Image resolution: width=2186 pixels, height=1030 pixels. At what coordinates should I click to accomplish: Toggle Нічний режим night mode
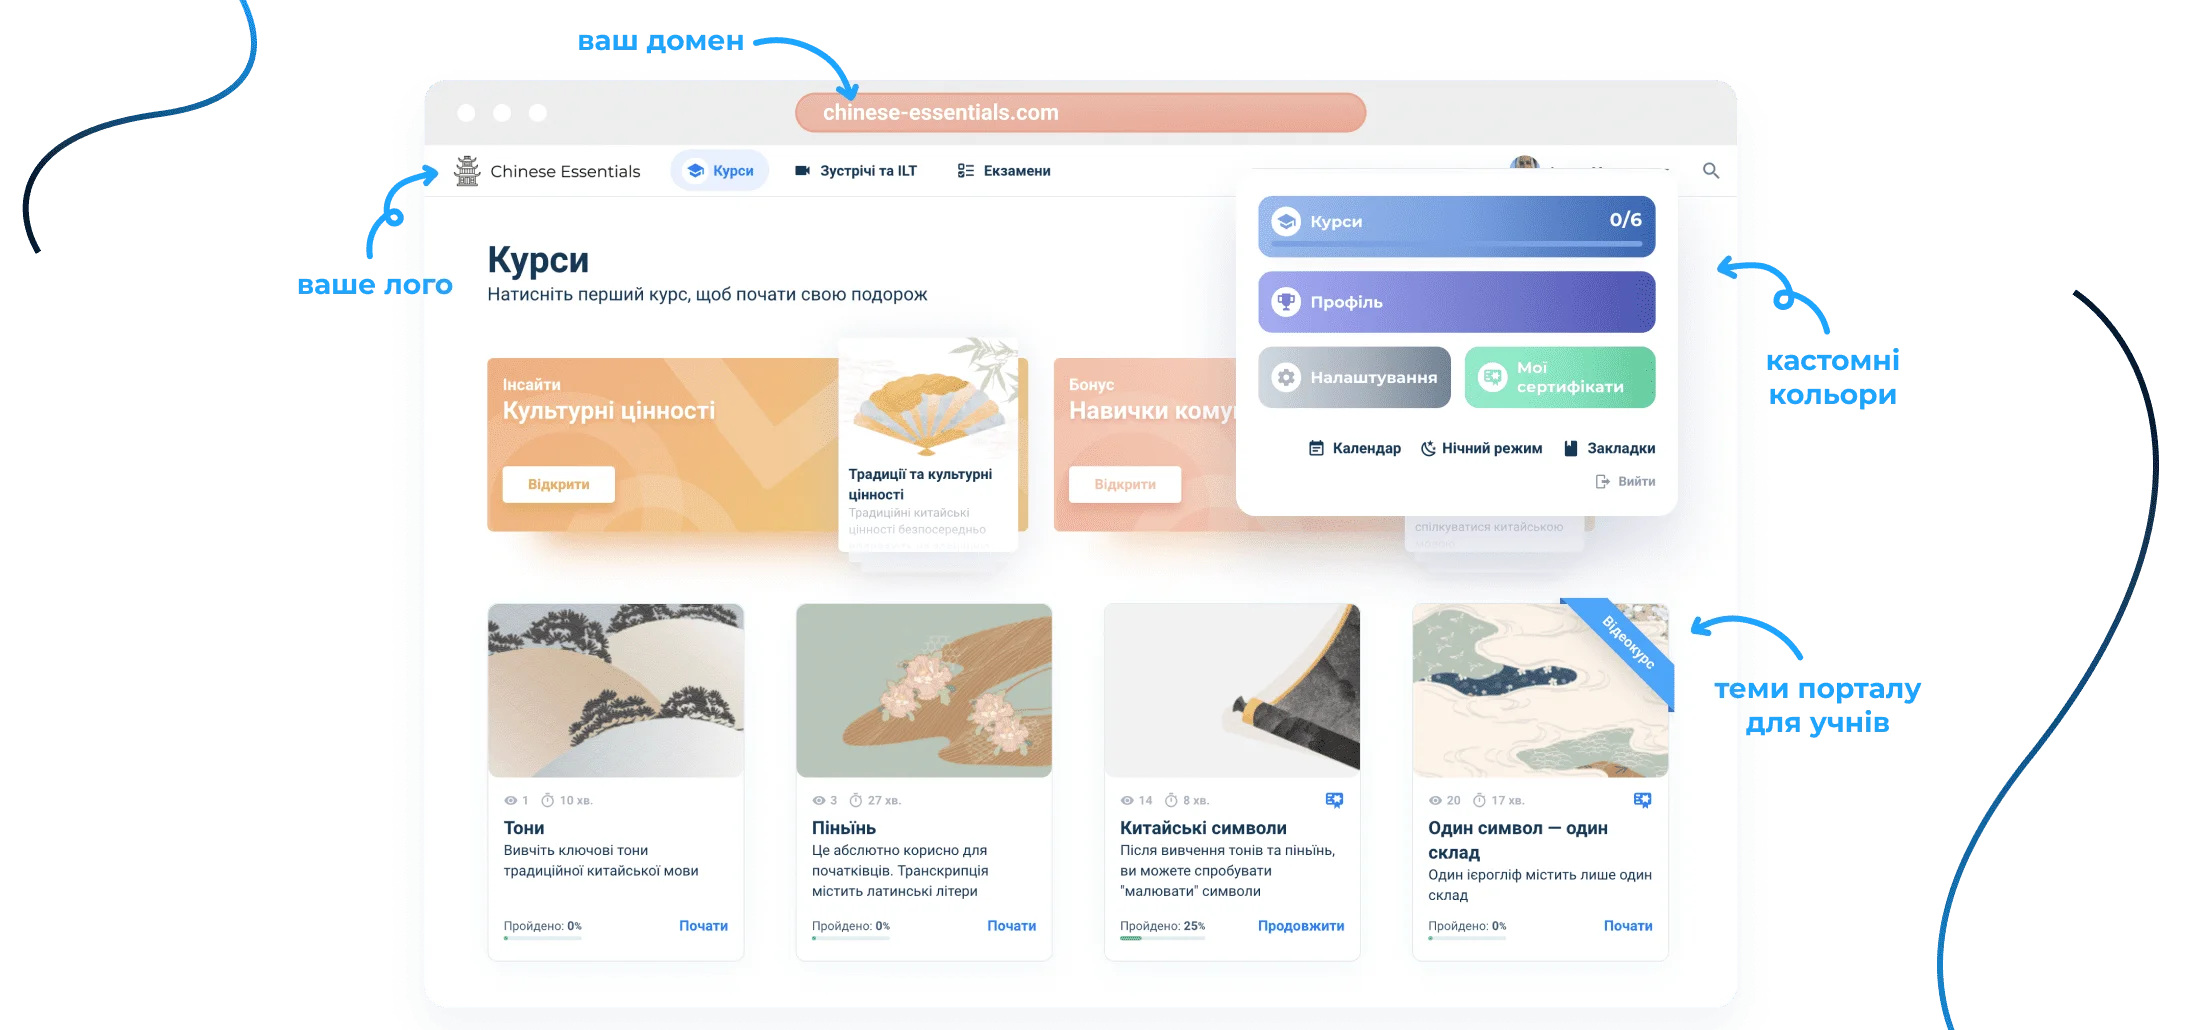(1482, 448)
